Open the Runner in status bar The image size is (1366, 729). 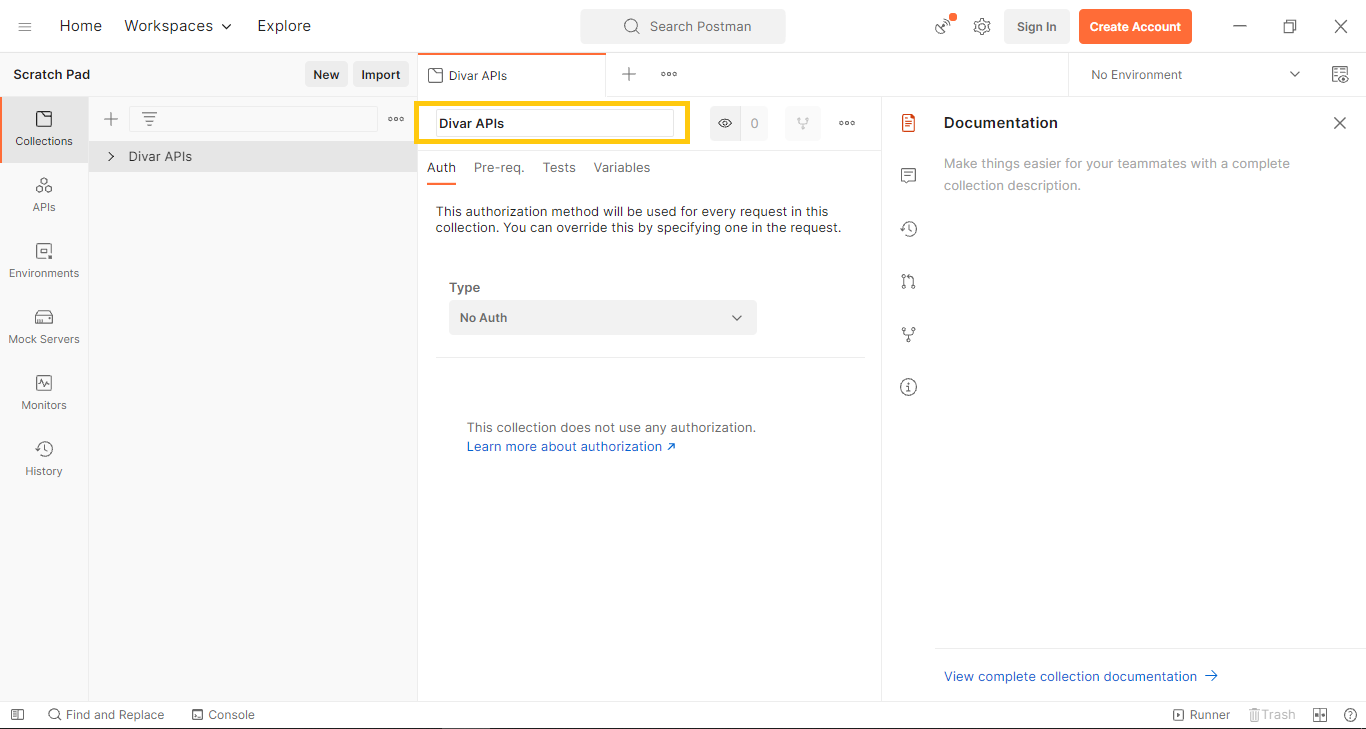coord(1201,715)
